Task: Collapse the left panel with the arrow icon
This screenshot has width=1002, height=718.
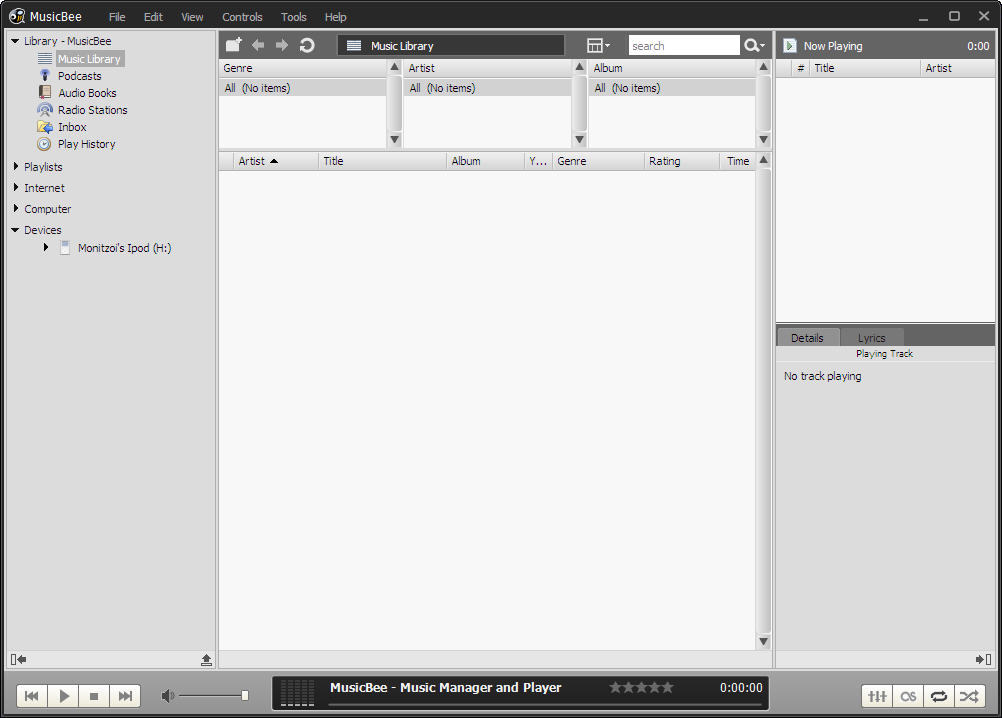Action: (18, 659)
